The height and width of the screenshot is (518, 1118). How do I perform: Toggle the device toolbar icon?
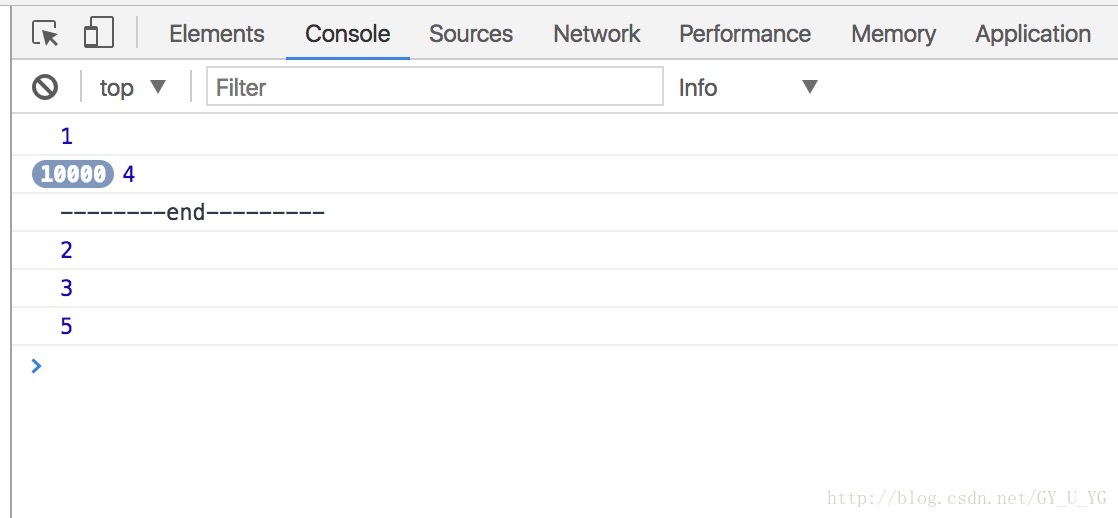pyautogui.click(x=98, y=33)
